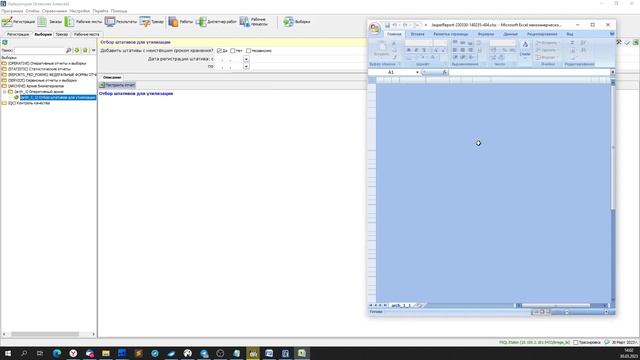640x360 pixels.
Task: Select the Excel sheet tab arch_1_1
Action: point(401,305)
